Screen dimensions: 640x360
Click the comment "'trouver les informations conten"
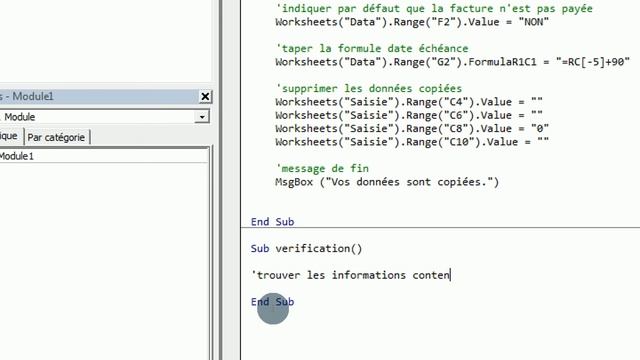point(350,275)
